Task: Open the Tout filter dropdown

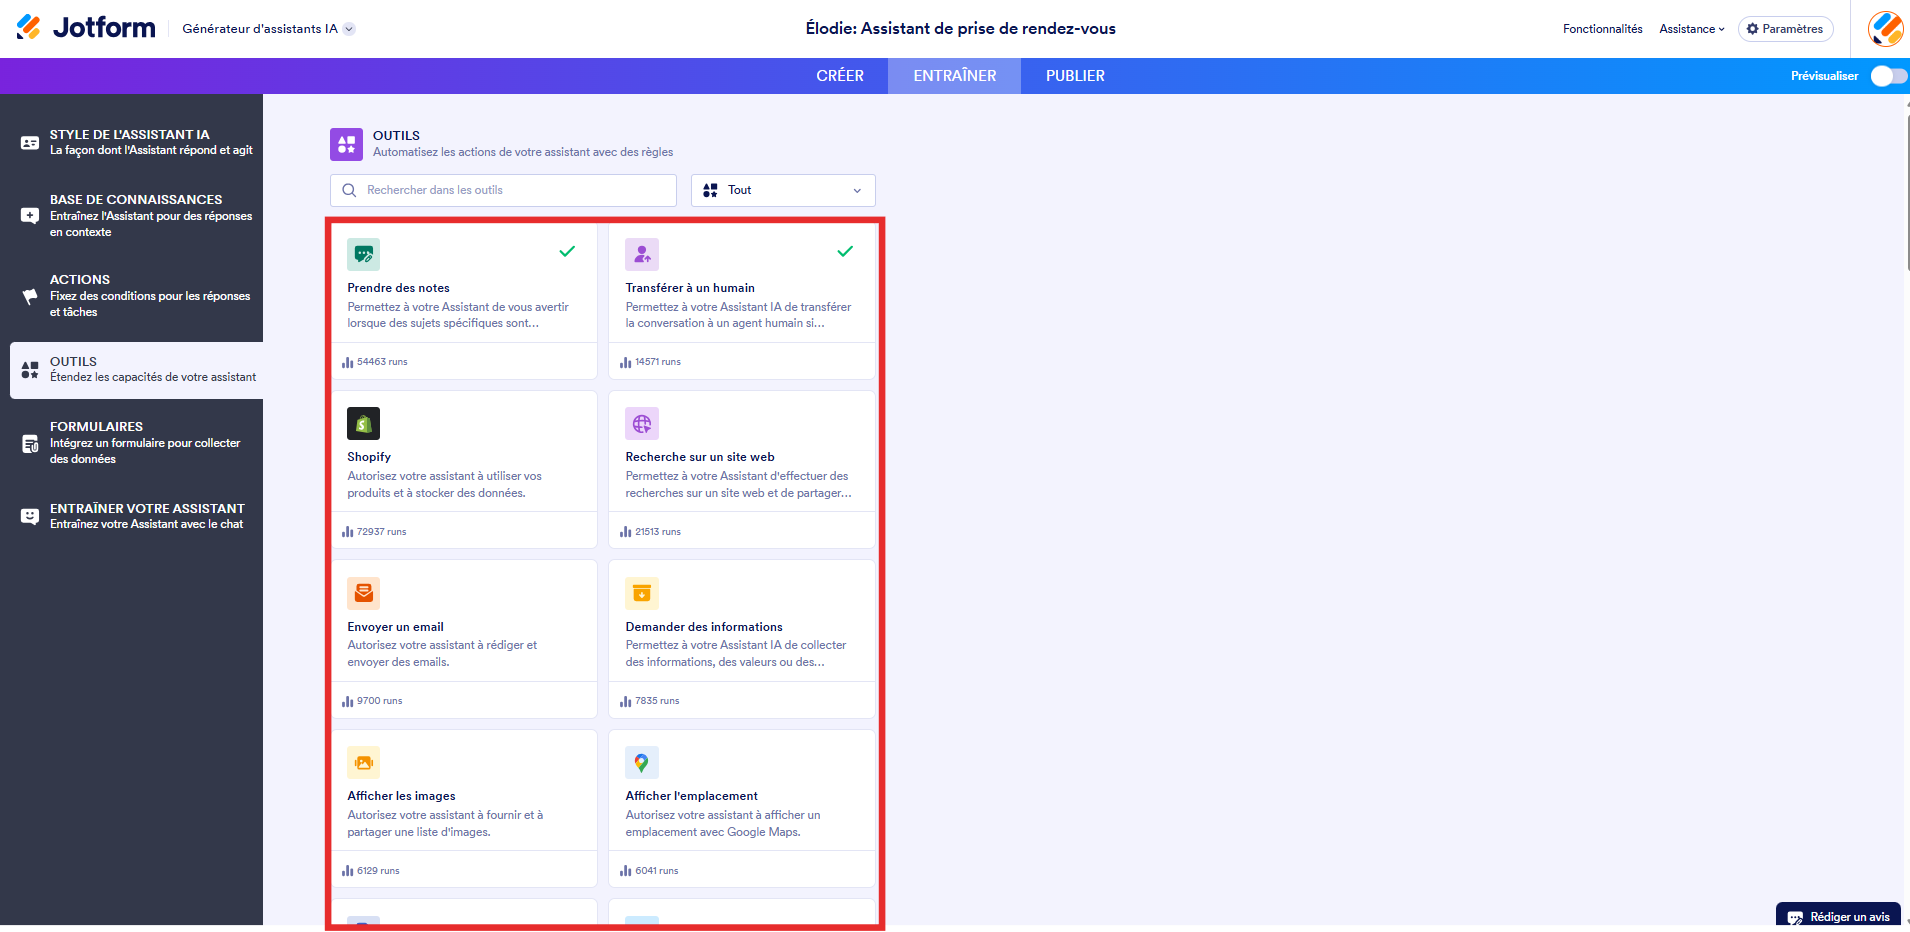Action: click(x=783, y=190)
